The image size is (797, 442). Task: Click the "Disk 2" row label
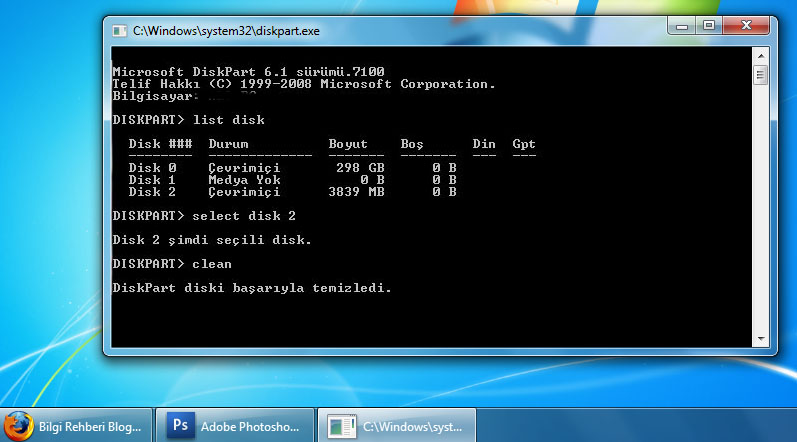(152, 192)
